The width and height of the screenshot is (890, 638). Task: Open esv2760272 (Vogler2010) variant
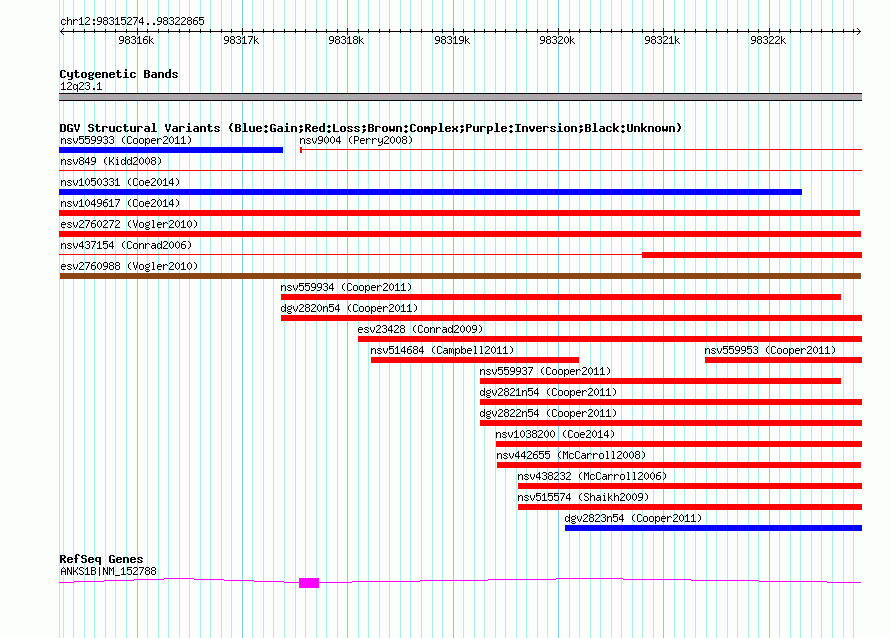click(x=129, y=224)
